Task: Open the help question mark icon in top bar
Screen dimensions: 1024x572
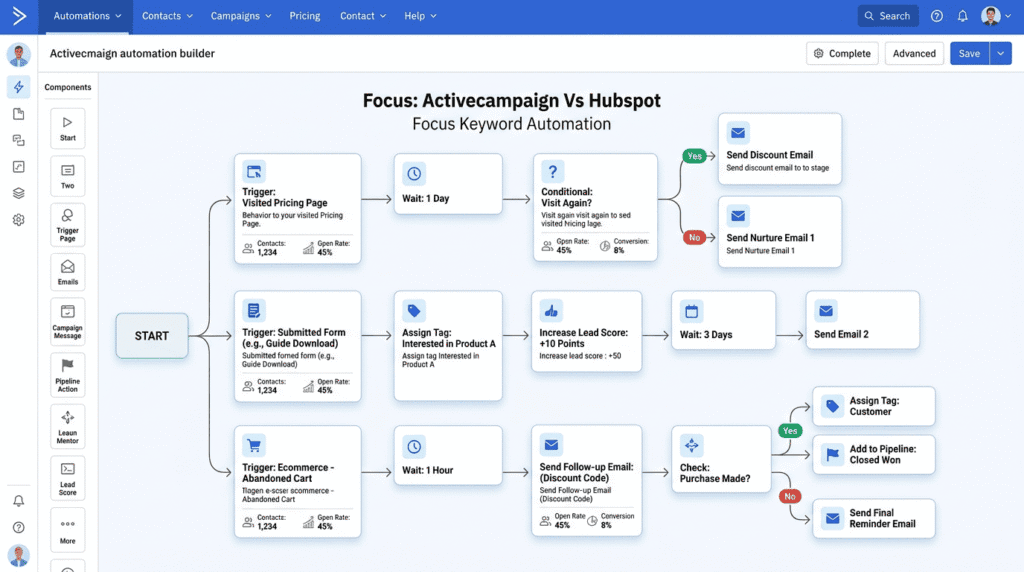Action: (x=936, y=16)
